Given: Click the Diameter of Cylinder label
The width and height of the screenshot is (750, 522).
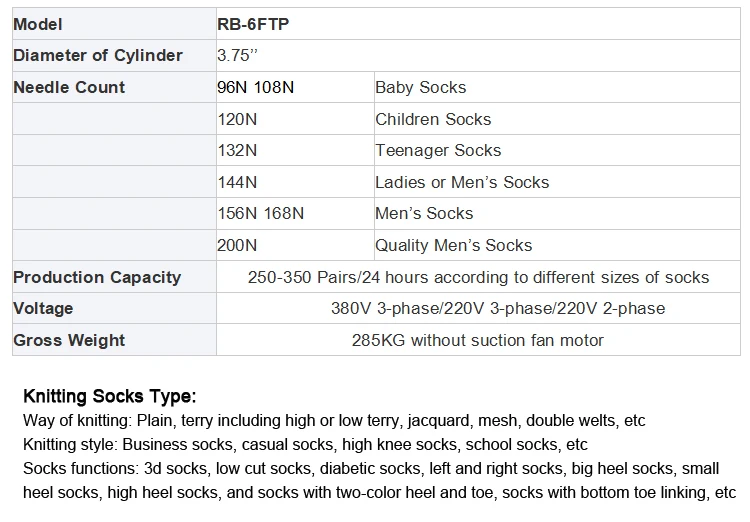Looking at the screenshot, I should point(97,56).
